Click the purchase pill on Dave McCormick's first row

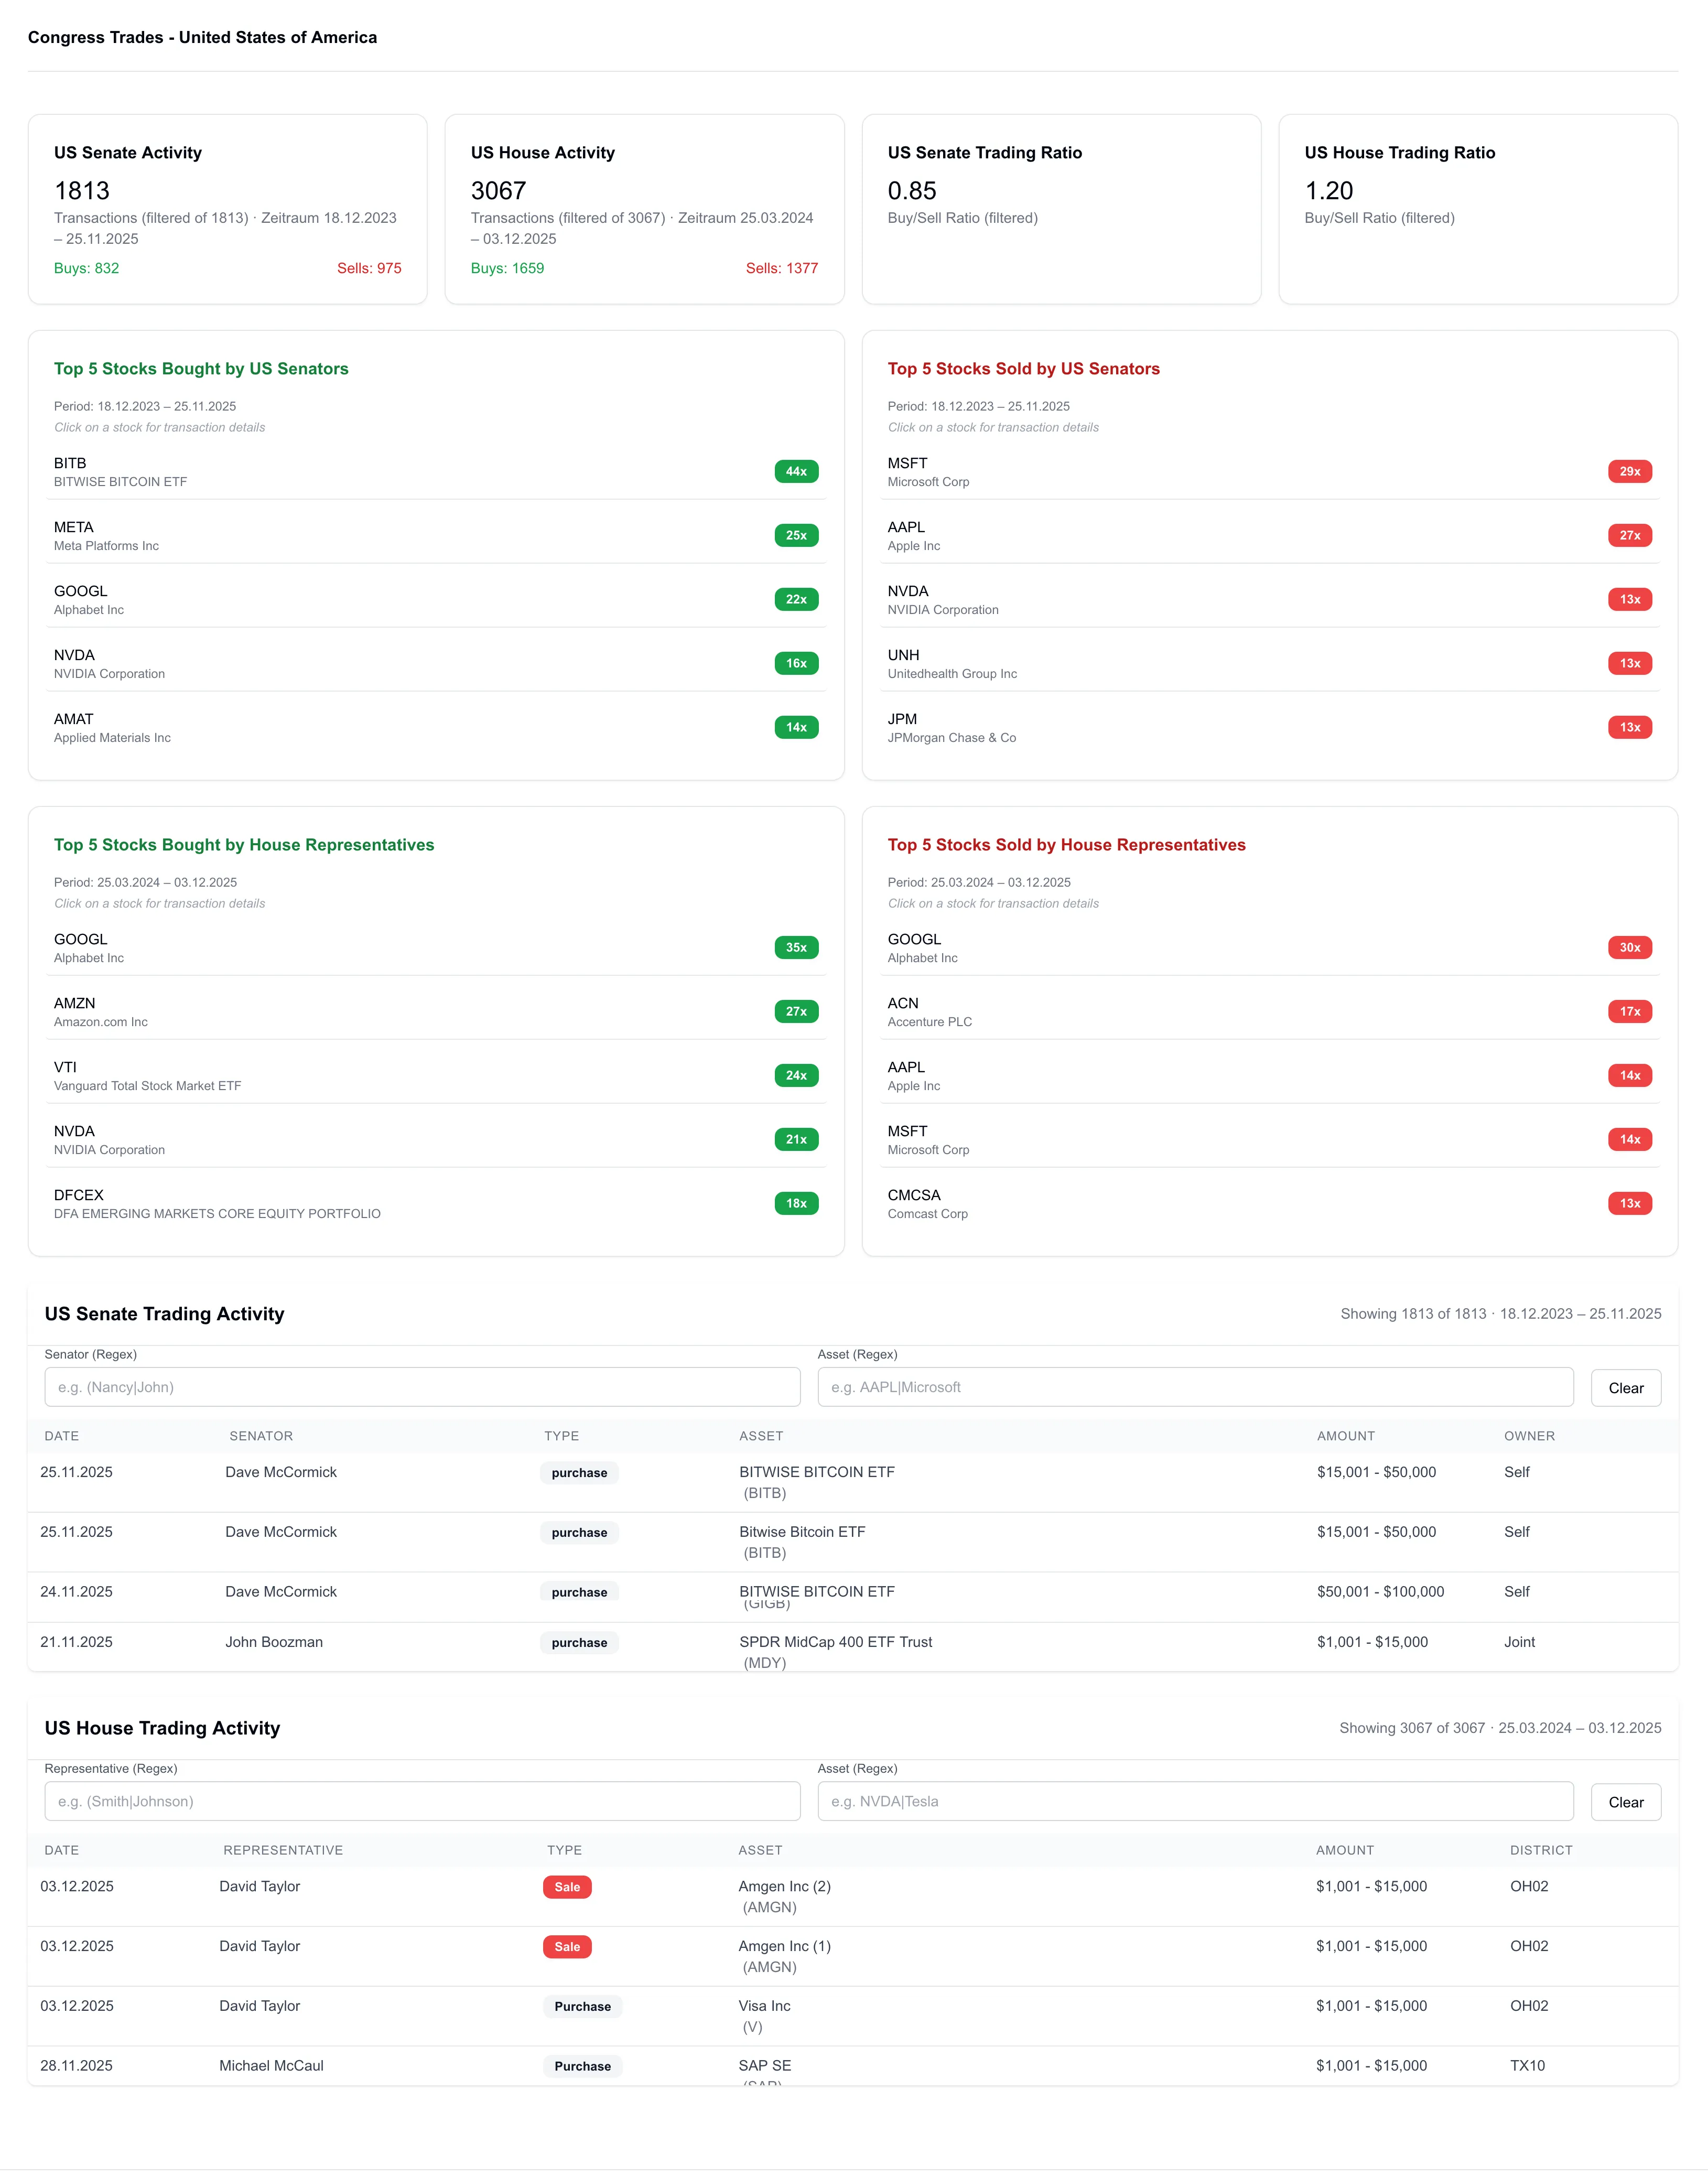click(x=579, y=1473)
